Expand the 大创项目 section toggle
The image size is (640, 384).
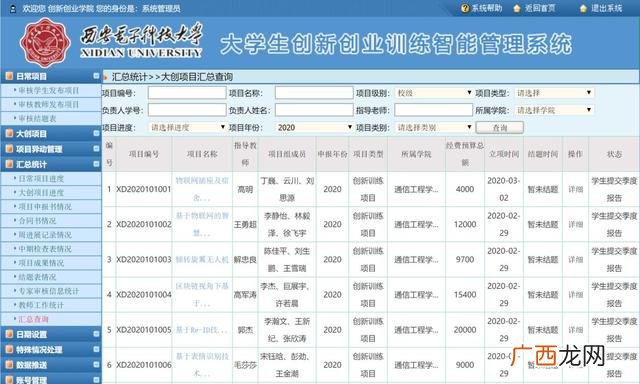coord(96,133)
